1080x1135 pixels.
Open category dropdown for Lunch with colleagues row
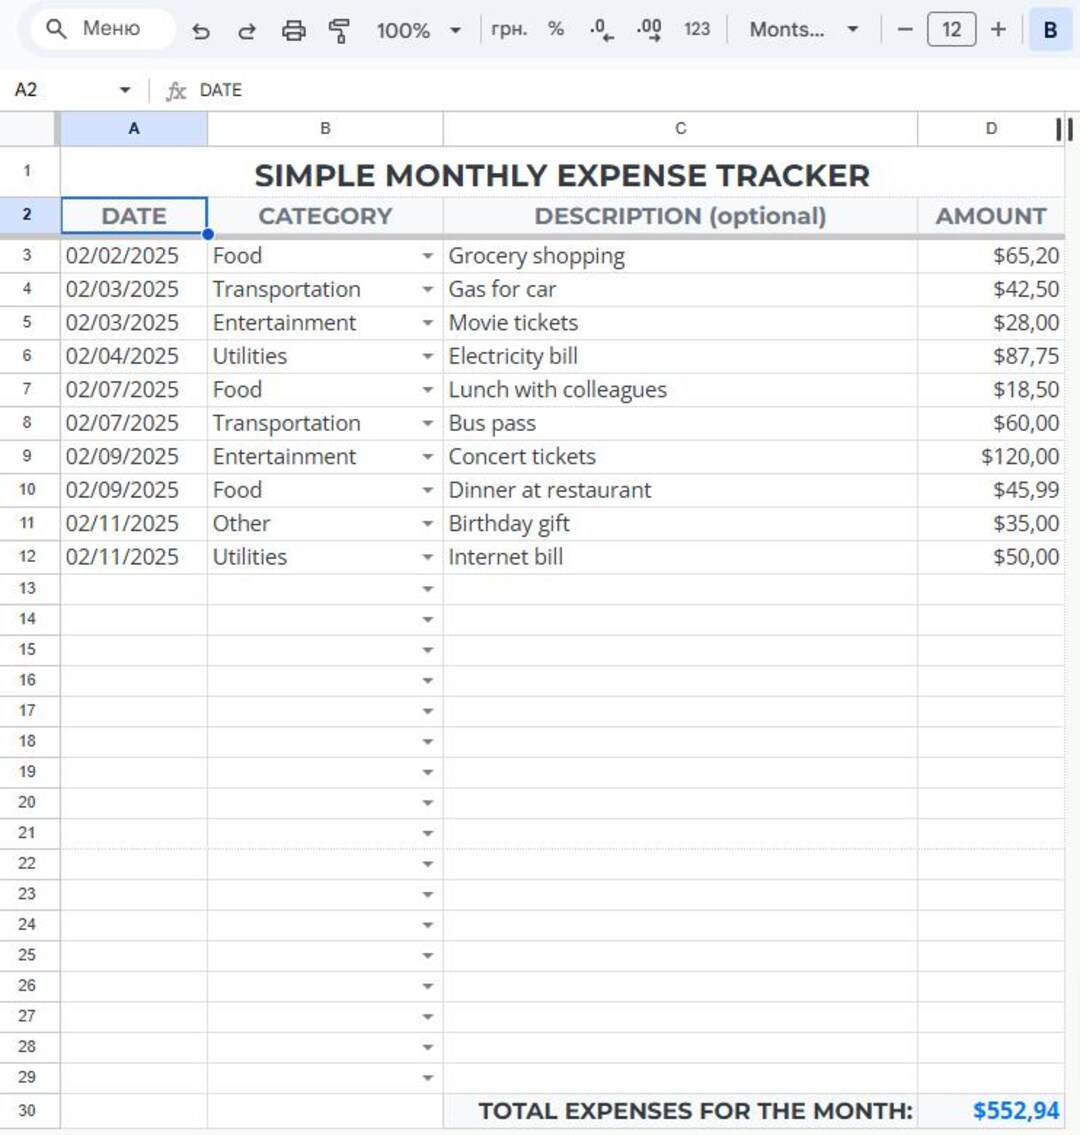[x=428, y=390]
